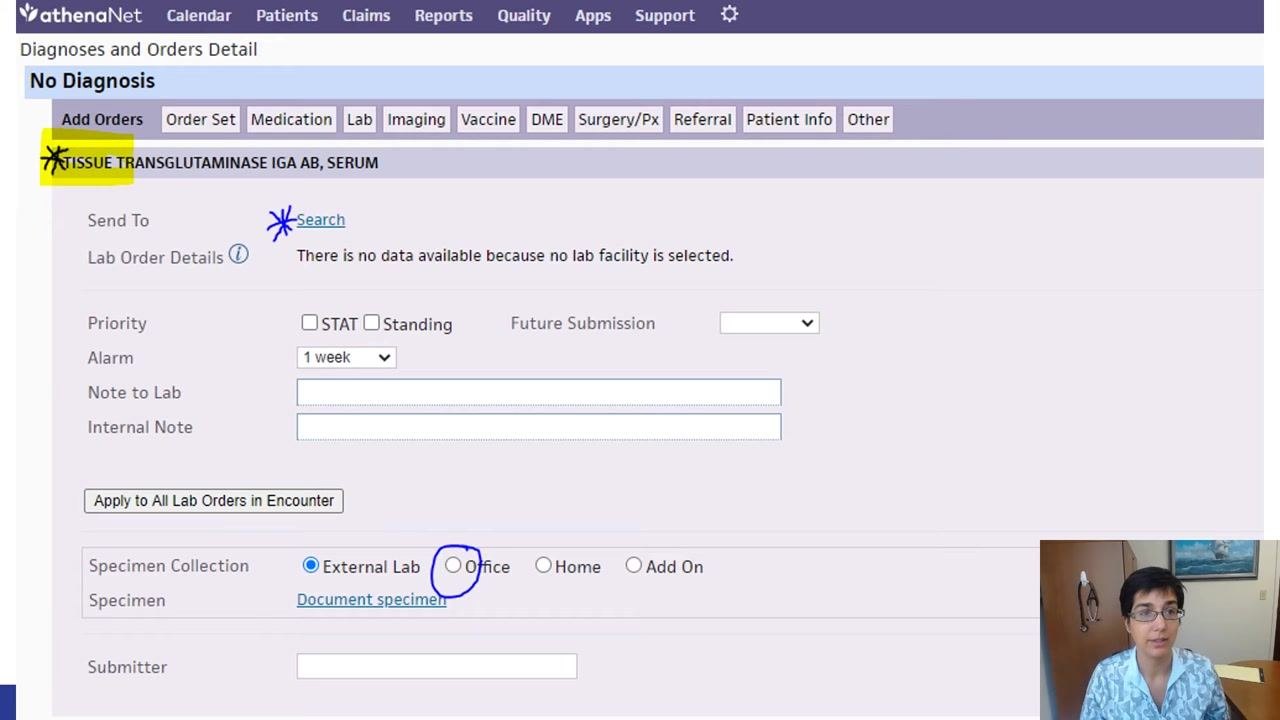Switch to the Imaging tab
Screen dimensions: 1280x720
click(416, 119)
